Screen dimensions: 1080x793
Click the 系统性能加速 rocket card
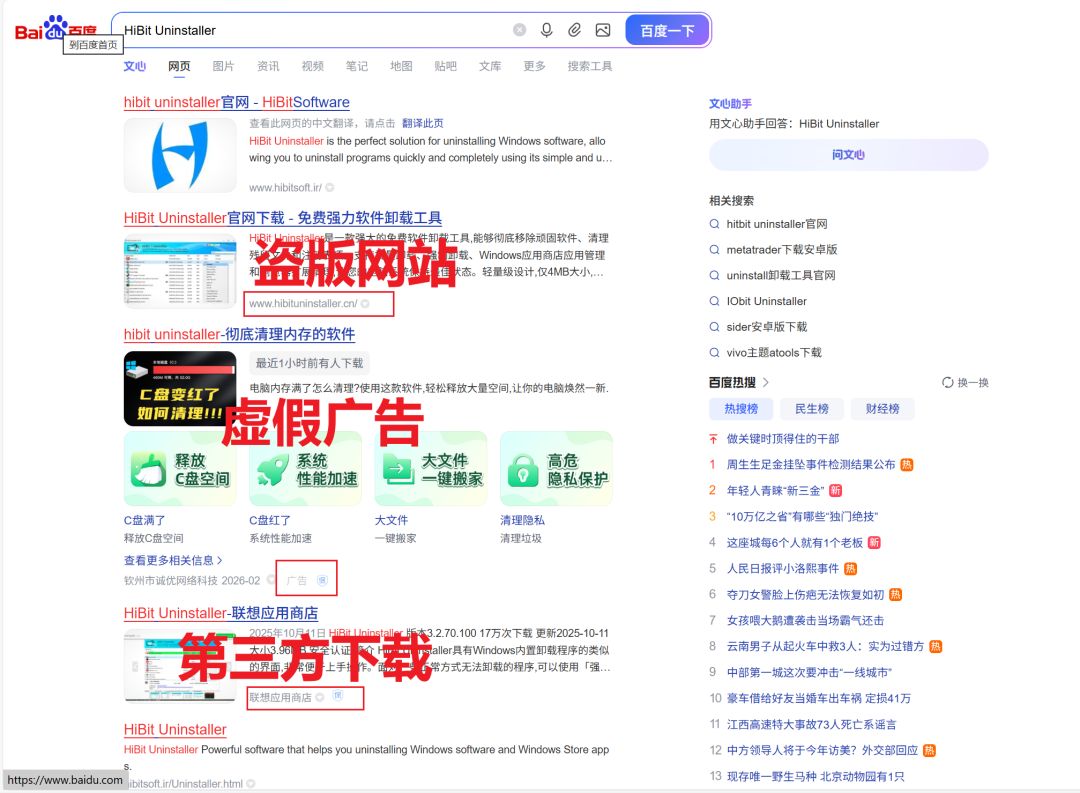[305, 468]
